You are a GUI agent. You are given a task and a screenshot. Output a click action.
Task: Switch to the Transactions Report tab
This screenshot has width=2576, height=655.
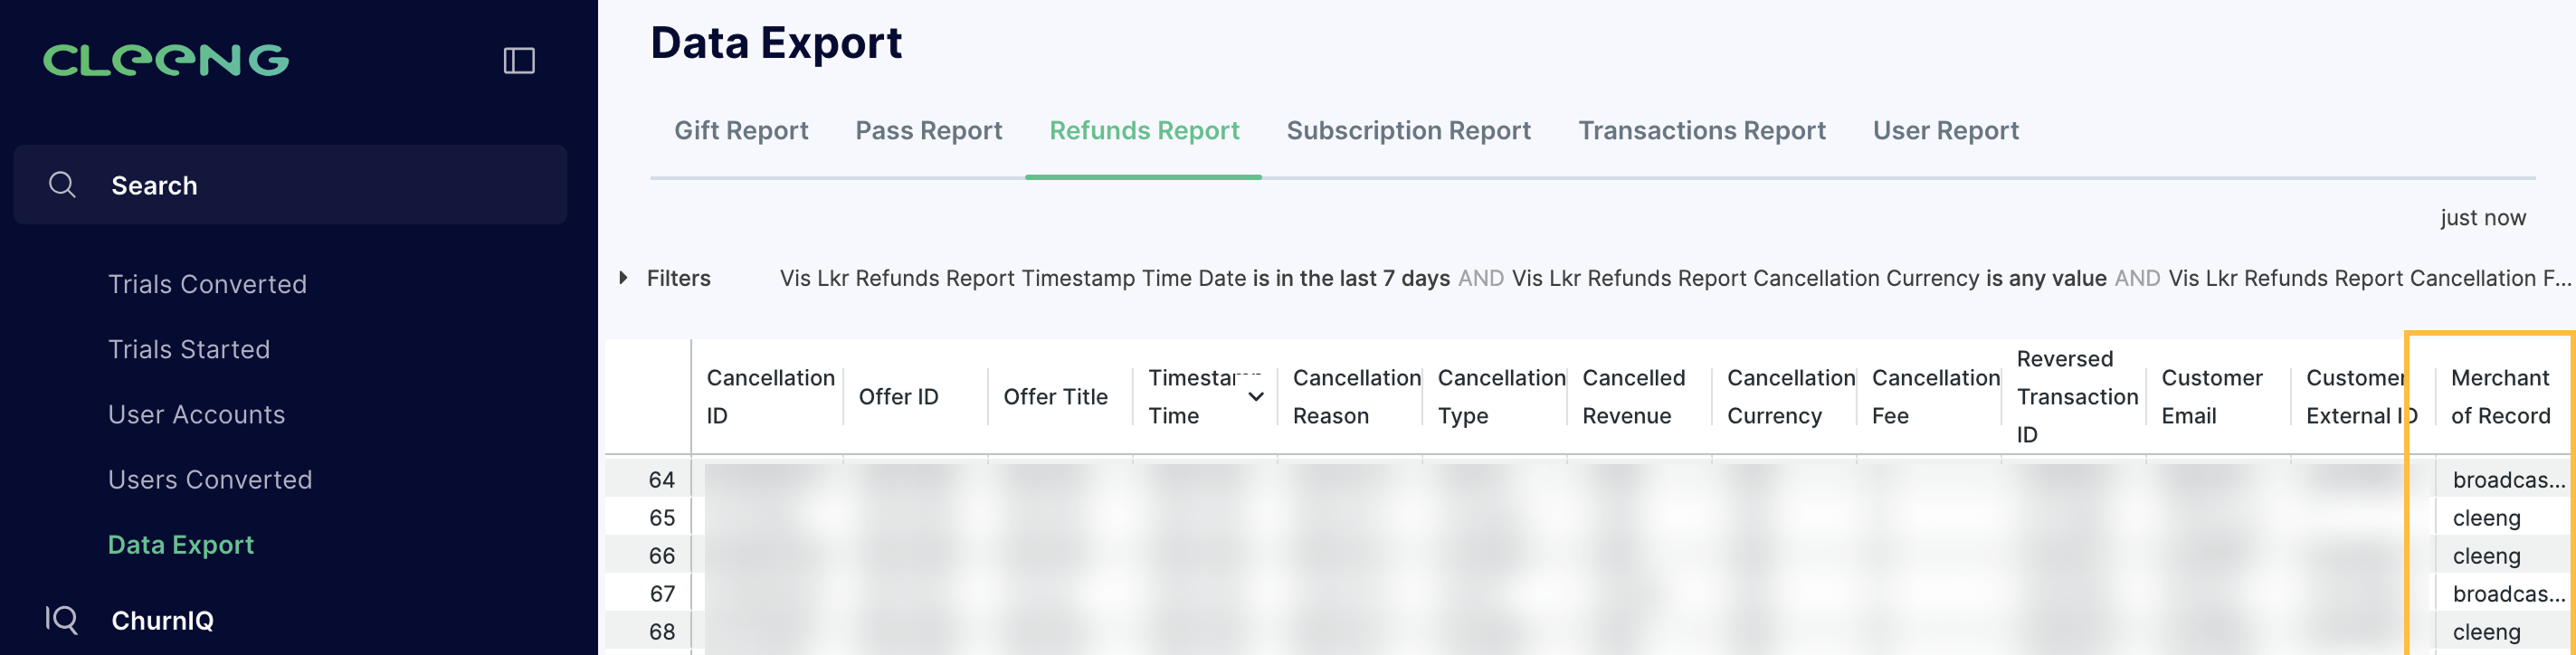point(1701,130)
